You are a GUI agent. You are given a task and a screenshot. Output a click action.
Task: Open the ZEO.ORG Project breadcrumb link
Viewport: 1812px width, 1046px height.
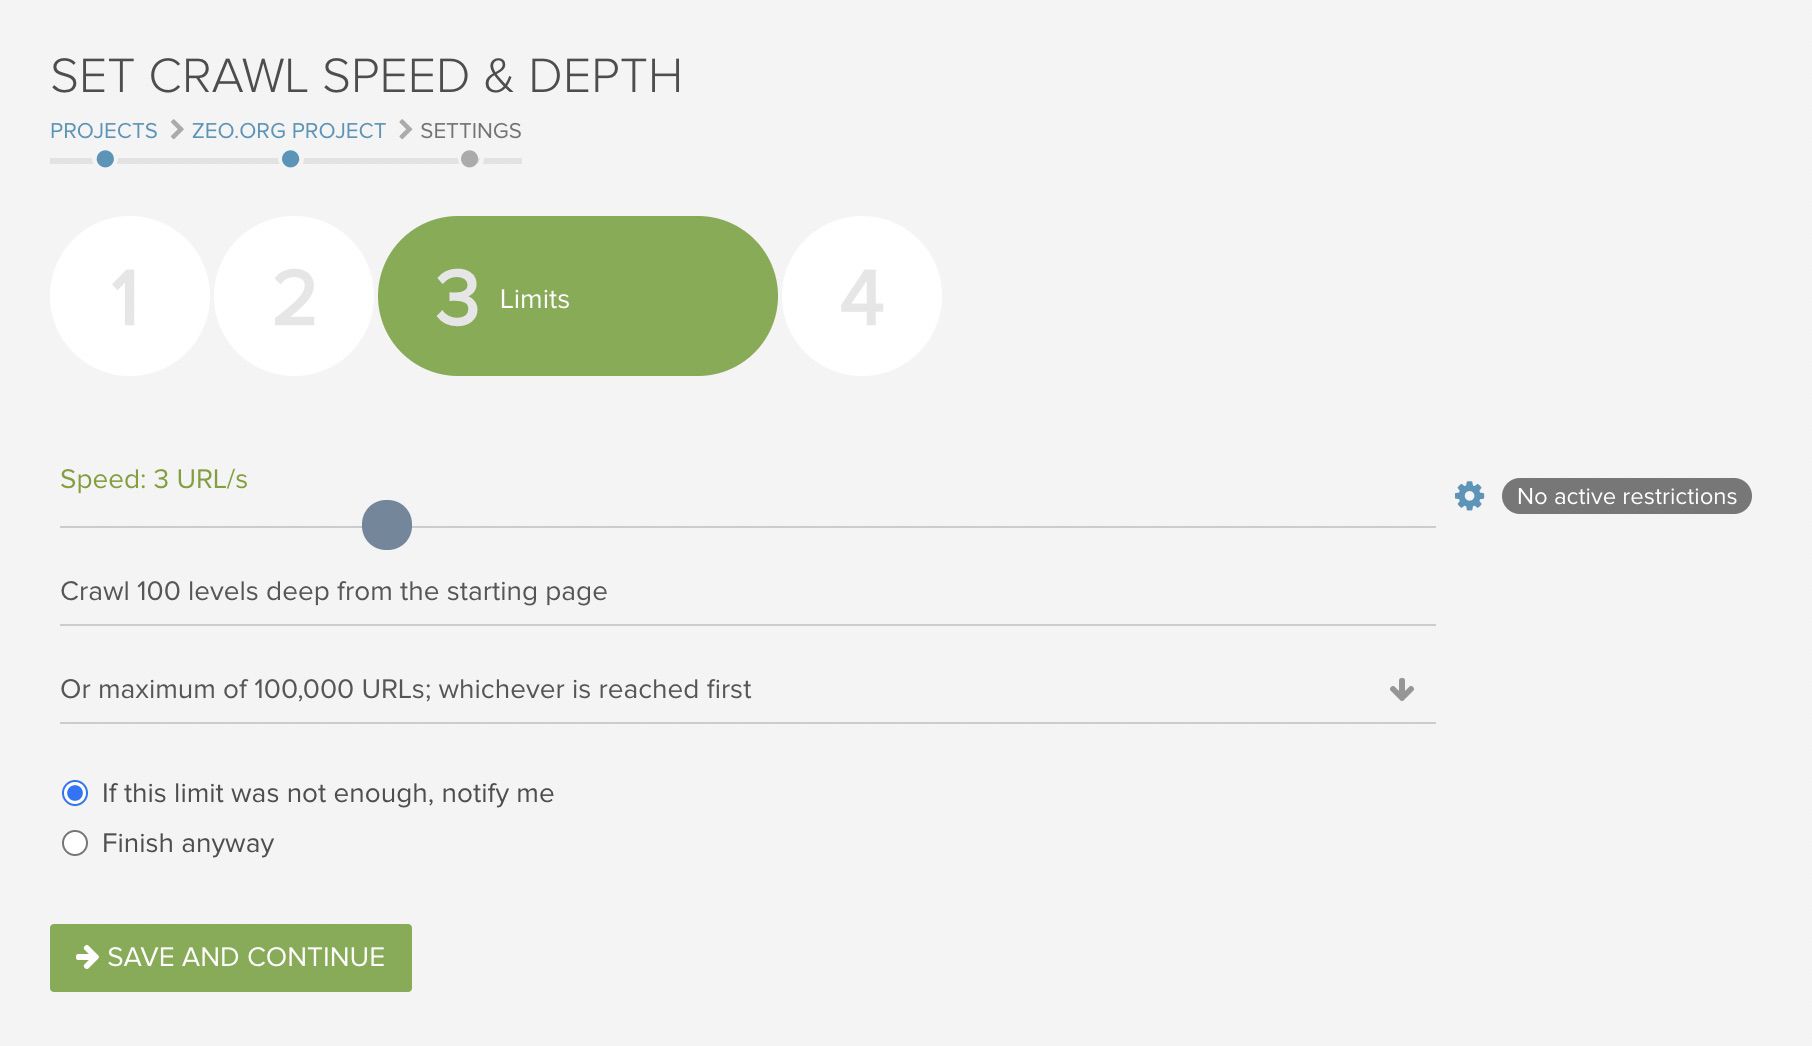(x=289, y=131)
